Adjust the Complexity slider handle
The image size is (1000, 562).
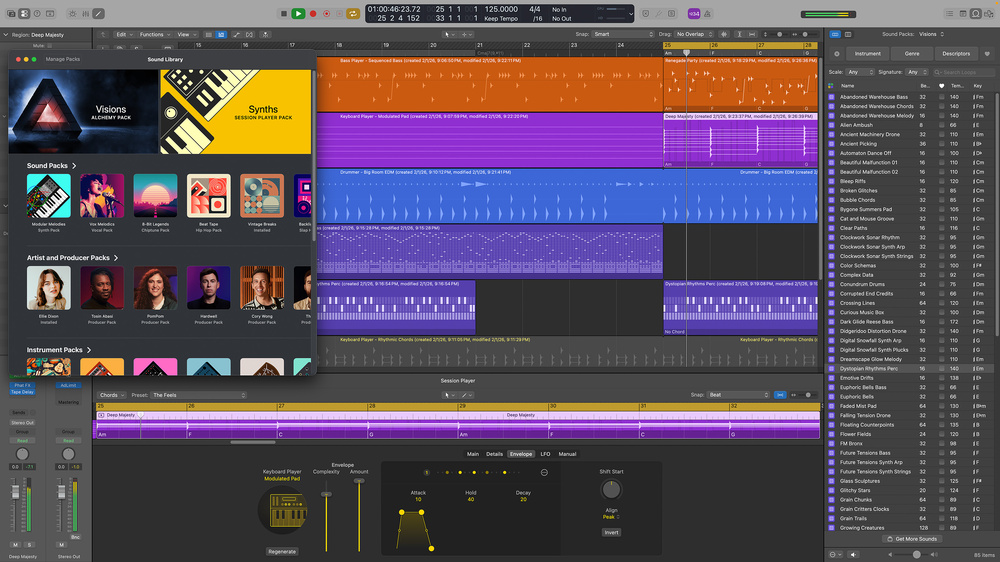click(x=326, y=494)
